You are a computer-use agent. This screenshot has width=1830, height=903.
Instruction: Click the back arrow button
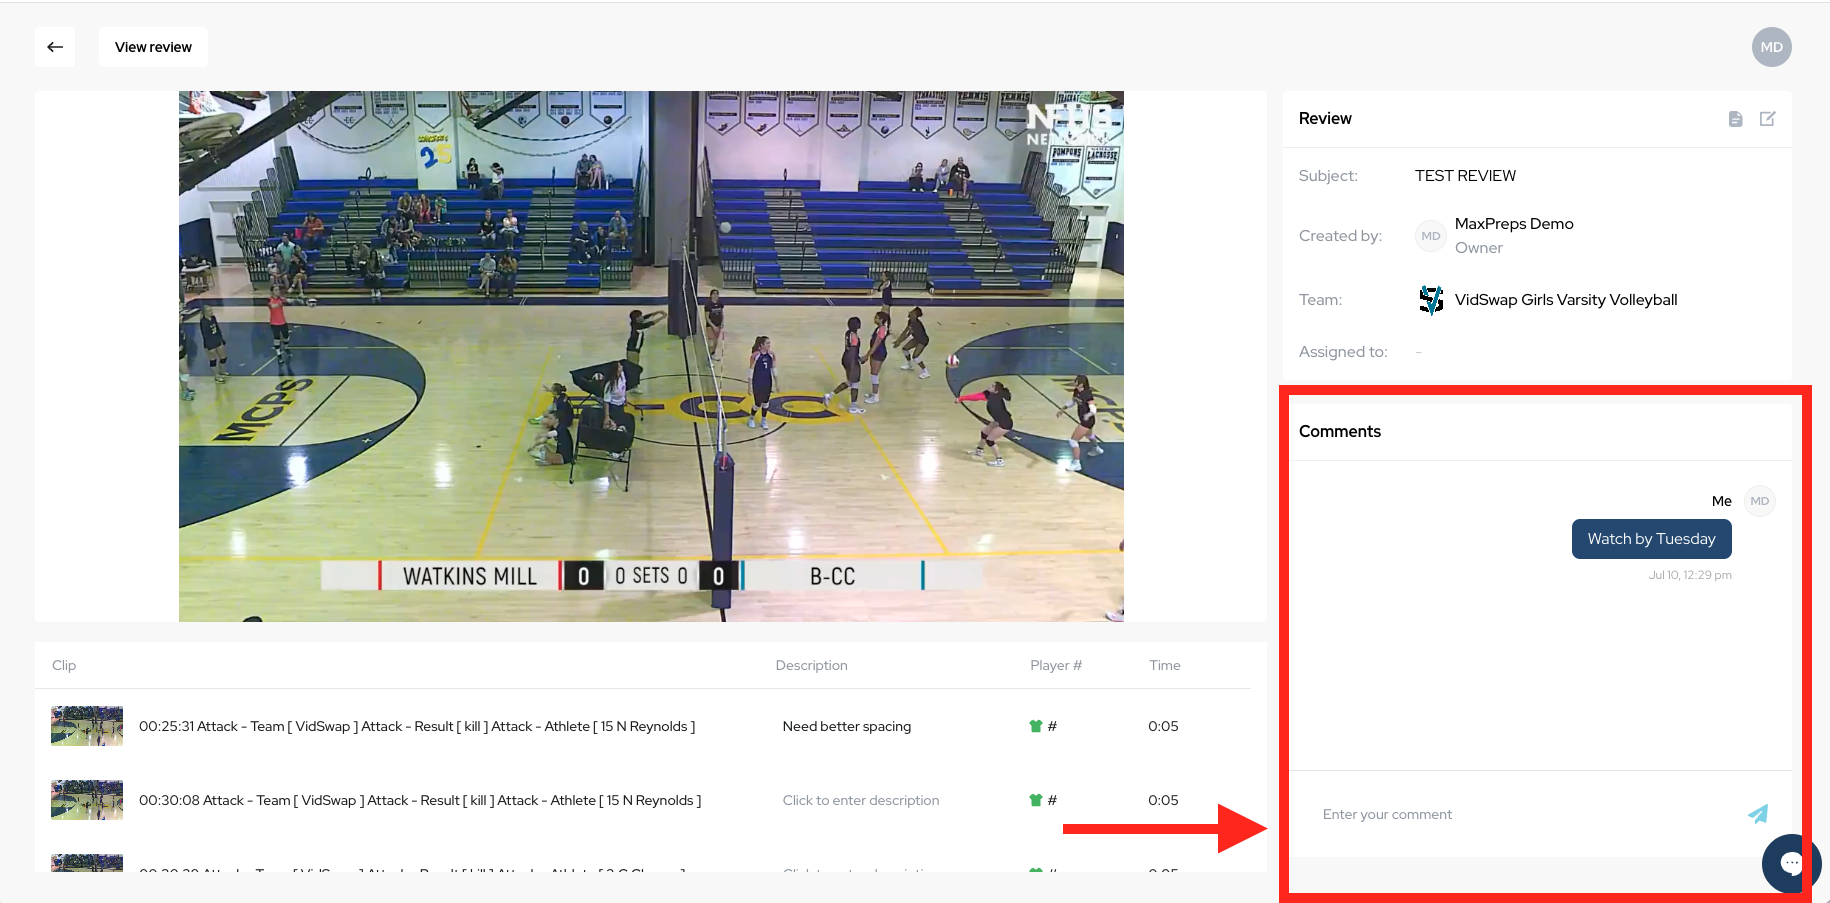55,47
